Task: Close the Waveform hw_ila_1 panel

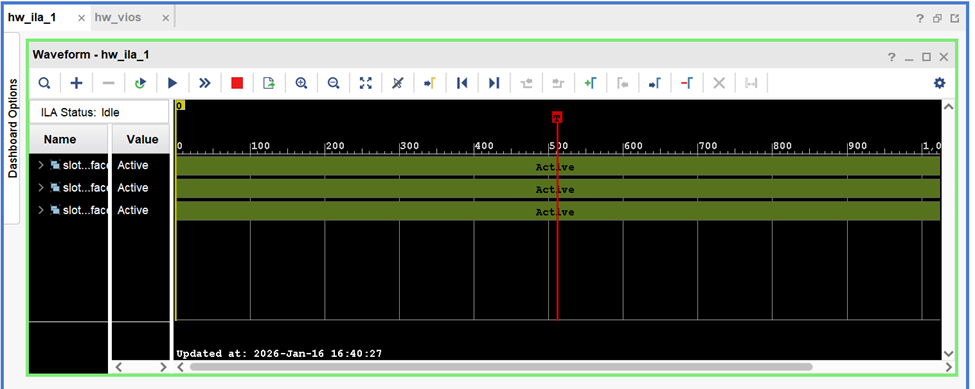Action: coord(944,57)
